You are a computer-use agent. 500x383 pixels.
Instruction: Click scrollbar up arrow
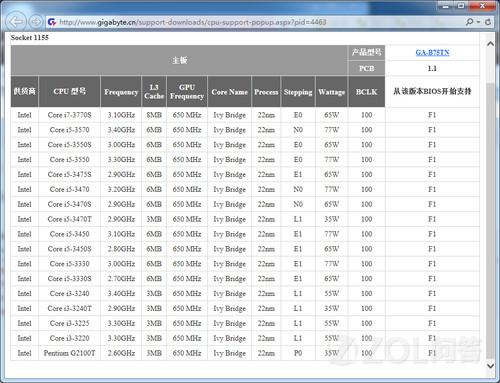(490, 44)
